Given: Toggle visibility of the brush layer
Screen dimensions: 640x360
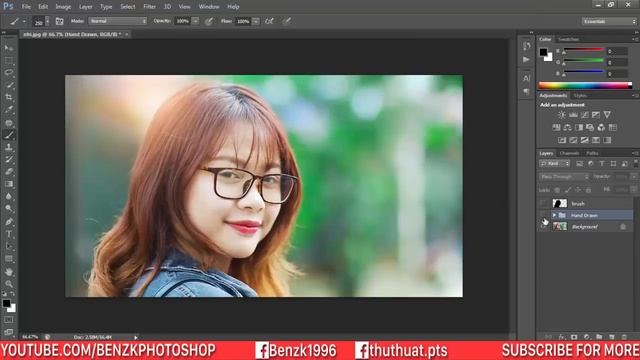Looking at the screenshot, I should tap(543, 203).
